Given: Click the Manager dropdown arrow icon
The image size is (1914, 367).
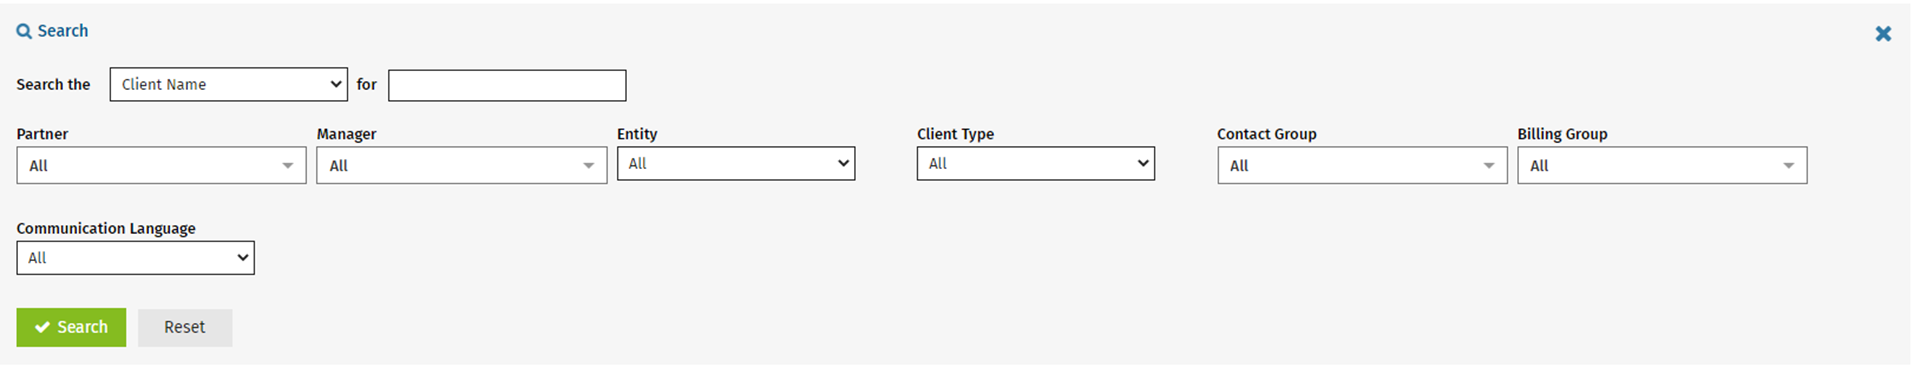Looking at the screenshot, I should tap(589, 166).
